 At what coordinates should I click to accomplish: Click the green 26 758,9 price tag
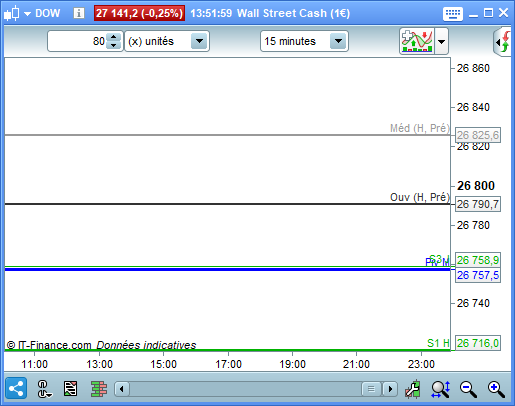pos(478,260)
